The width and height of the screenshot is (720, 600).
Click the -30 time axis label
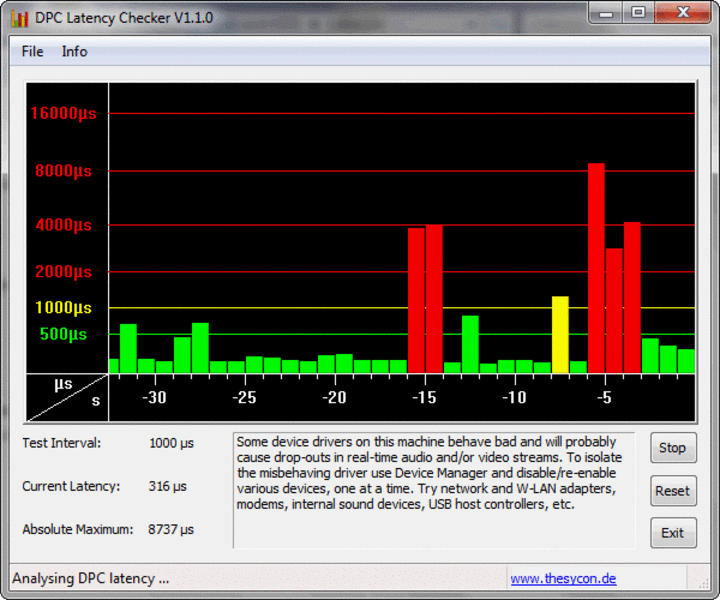coord(154,397)
